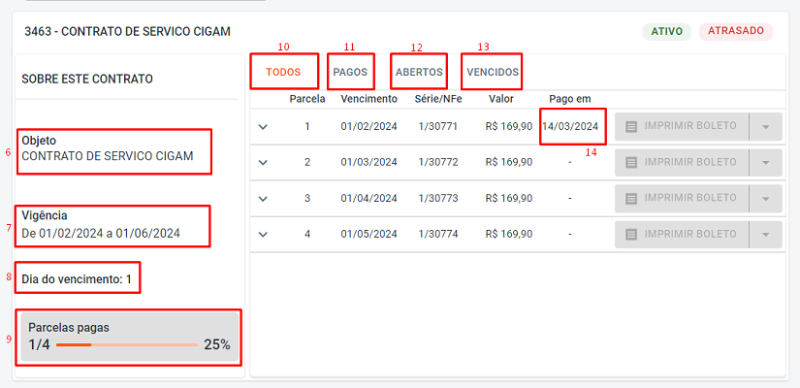
Task: Click the R$ 169,90 value in parcela 4 row
Action: [x=509, y=234]
